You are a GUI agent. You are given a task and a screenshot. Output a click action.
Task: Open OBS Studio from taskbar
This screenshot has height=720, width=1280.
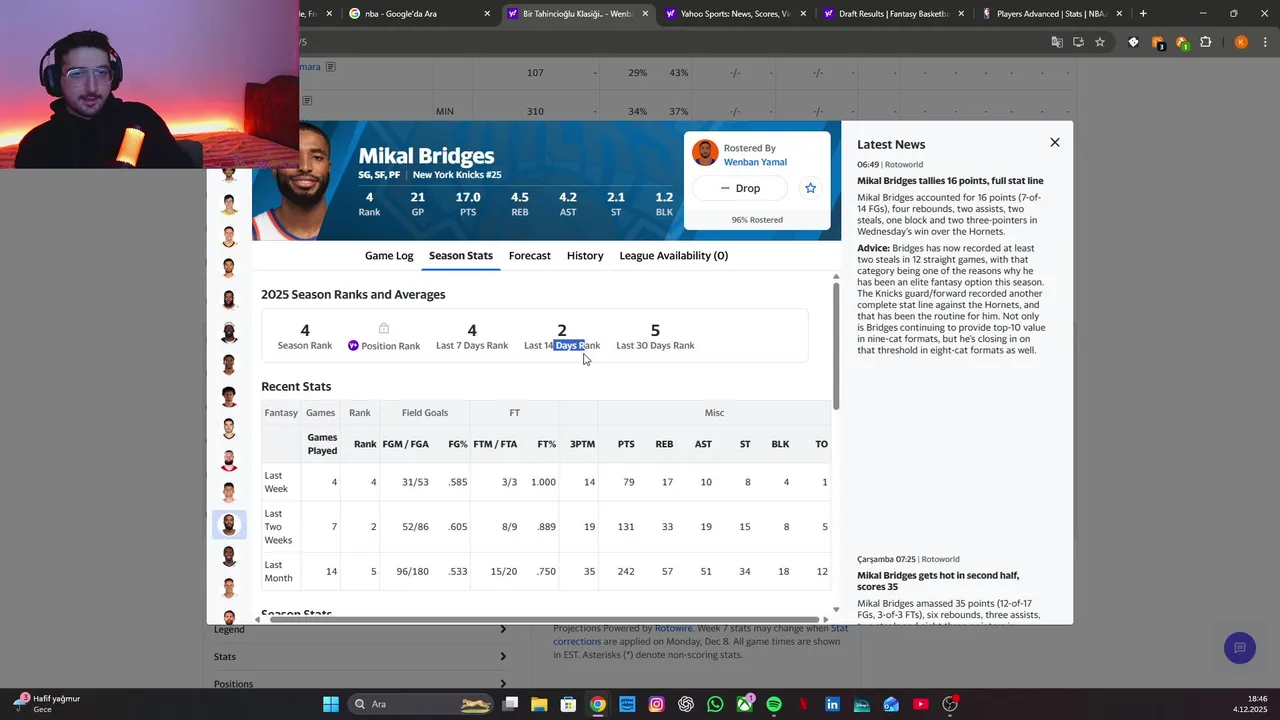[950, 704]
